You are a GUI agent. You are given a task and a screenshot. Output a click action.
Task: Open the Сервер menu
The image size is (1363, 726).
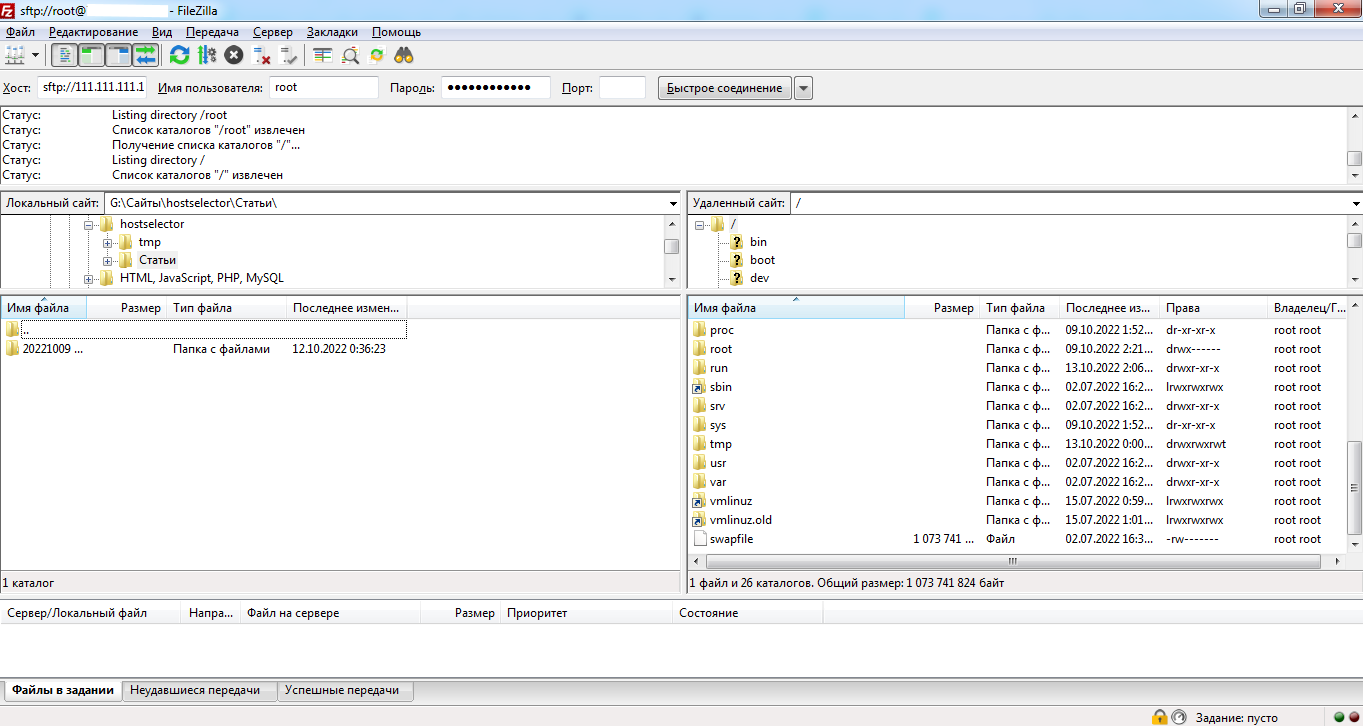(x=272, y=32)
